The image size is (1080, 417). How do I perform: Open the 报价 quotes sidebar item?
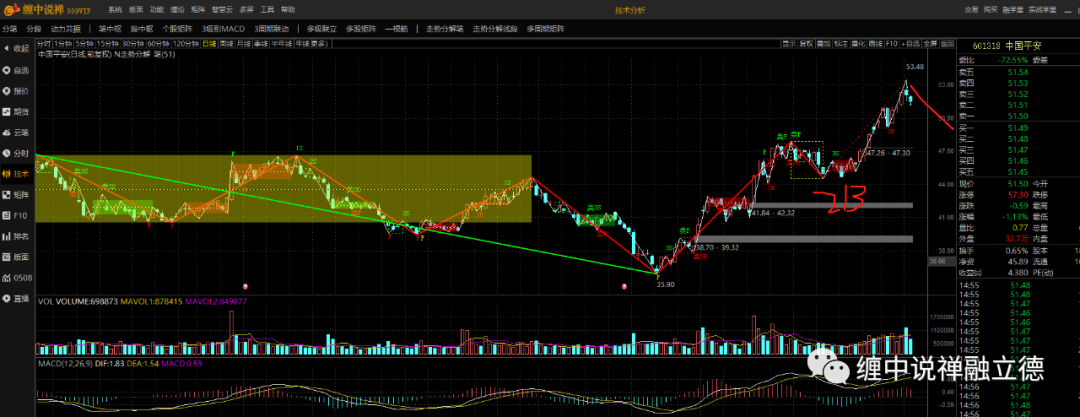tap(17, 90)
